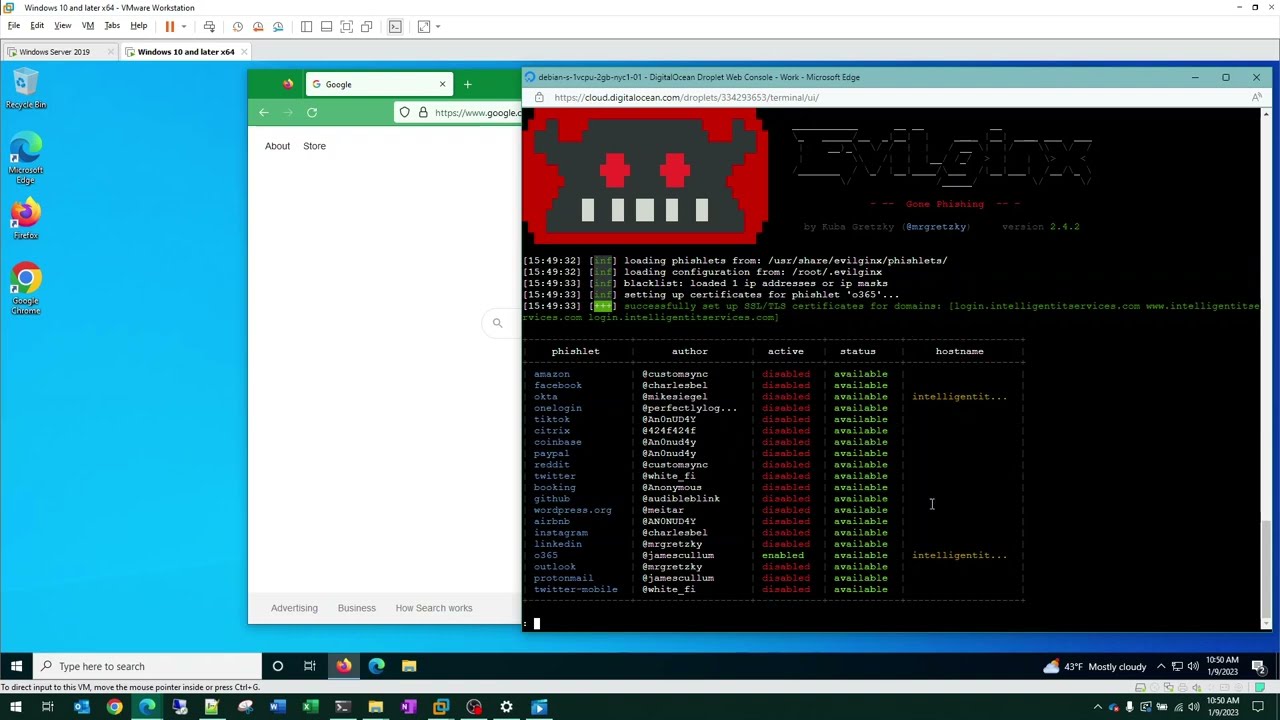Open the VMware Tabs menu
Image resolution: width=1280 pixels, height=720 pixels.
pos(112,26)
